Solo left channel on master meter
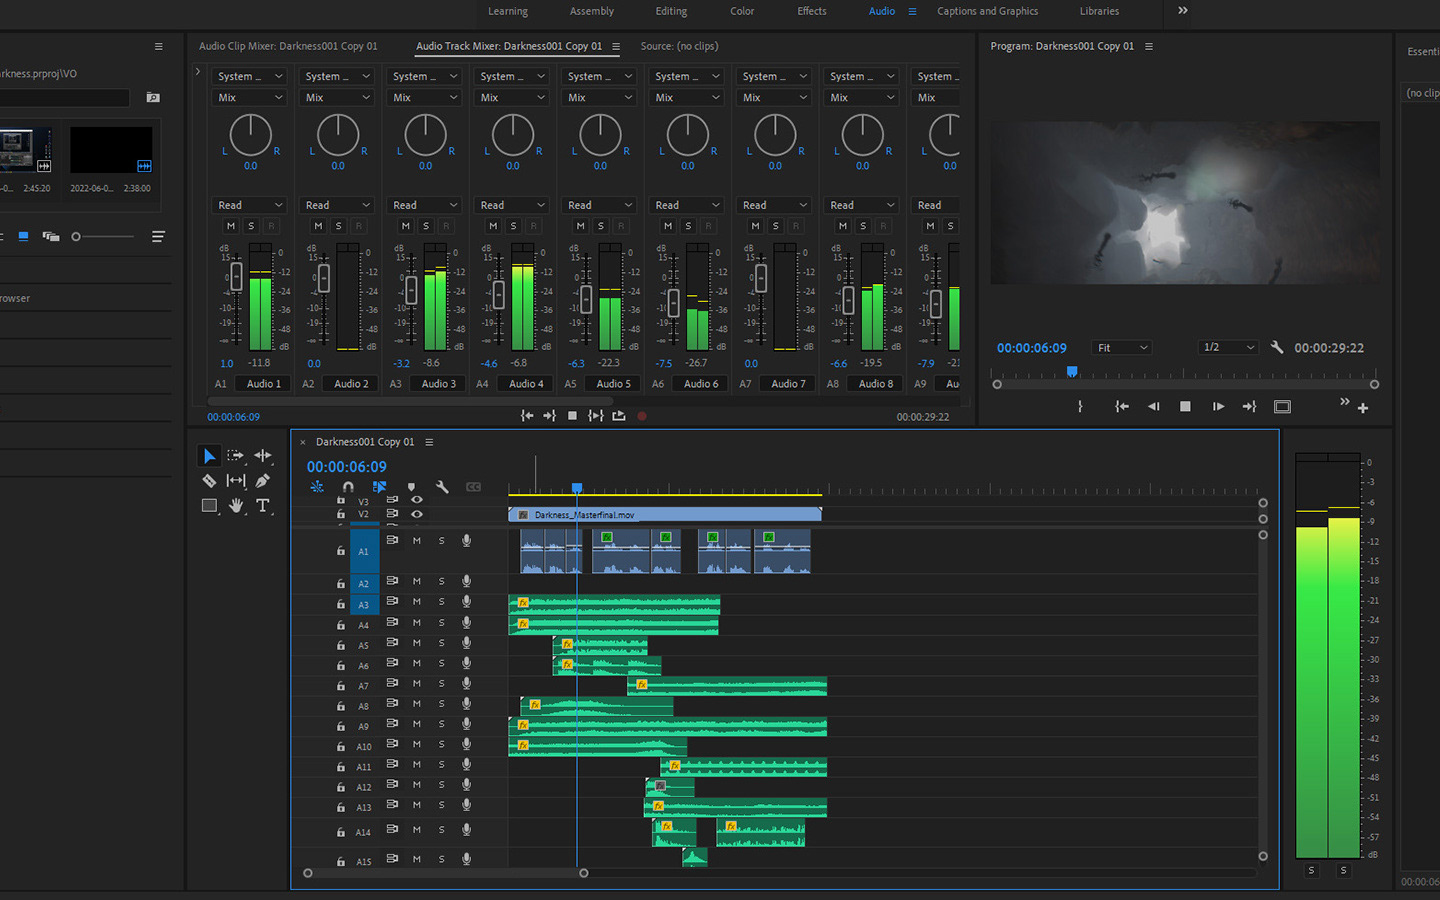The height and width of the screenshot is (900, 1440). (x=1311, y=870)
